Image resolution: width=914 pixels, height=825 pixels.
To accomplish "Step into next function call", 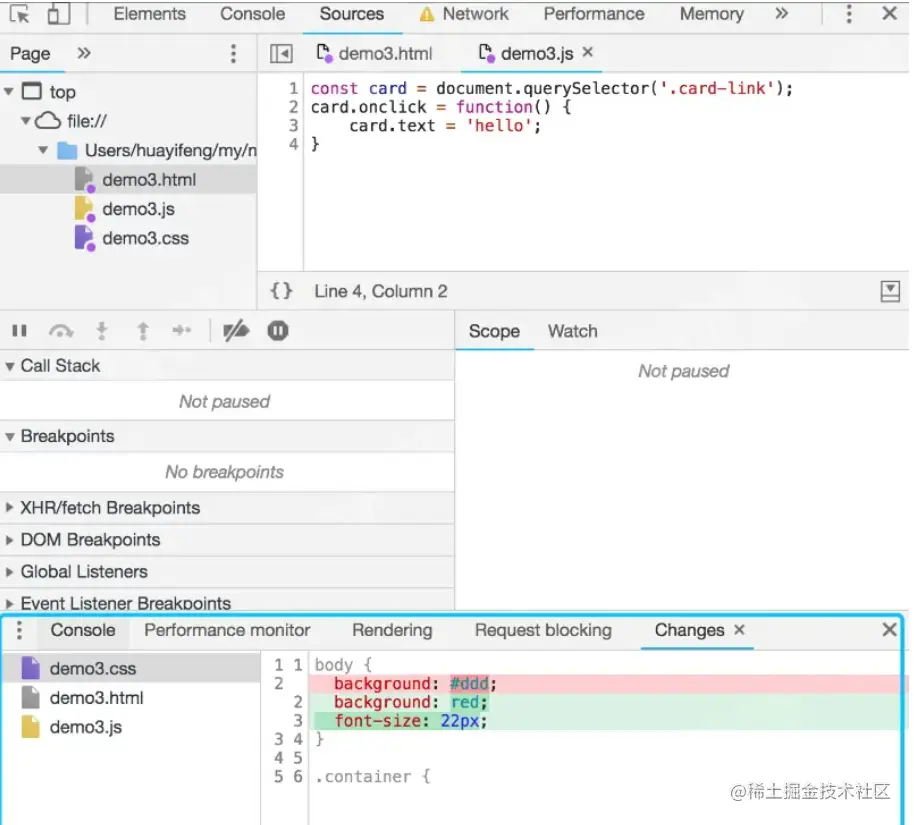I will 101,331.
